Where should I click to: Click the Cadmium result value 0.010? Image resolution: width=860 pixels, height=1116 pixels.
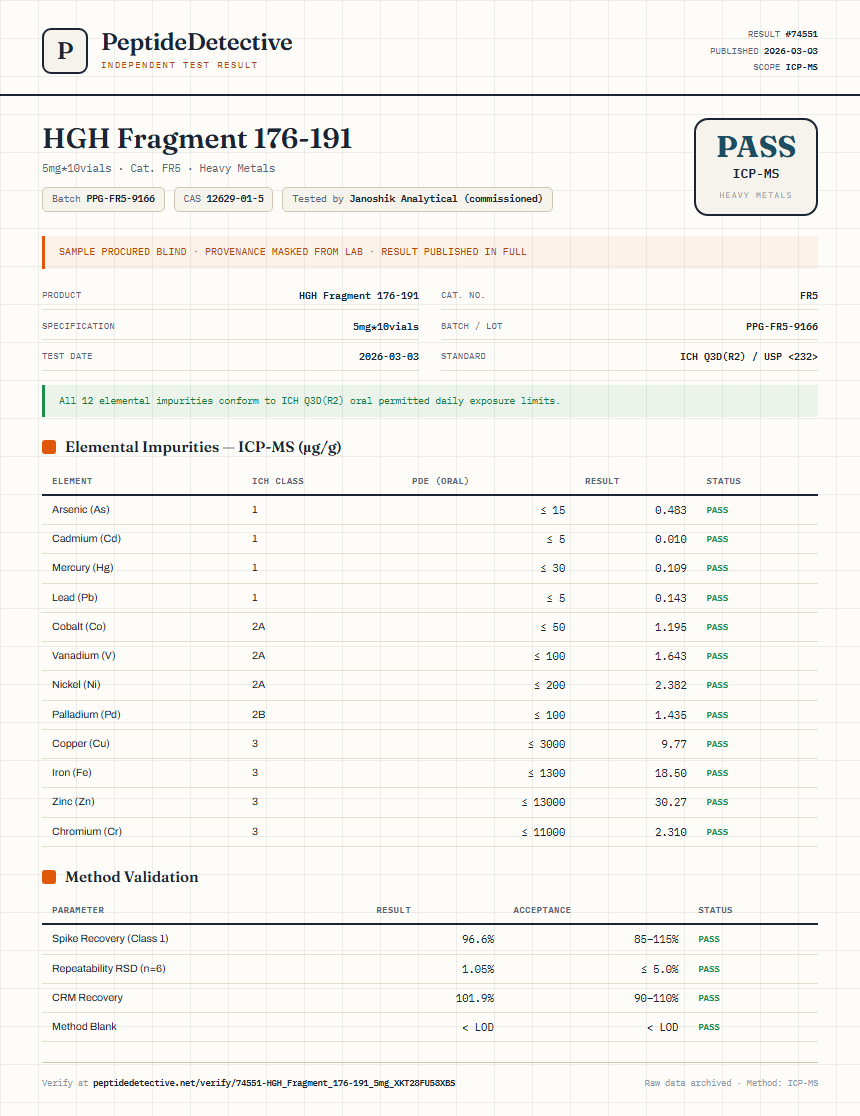[671, 539]
